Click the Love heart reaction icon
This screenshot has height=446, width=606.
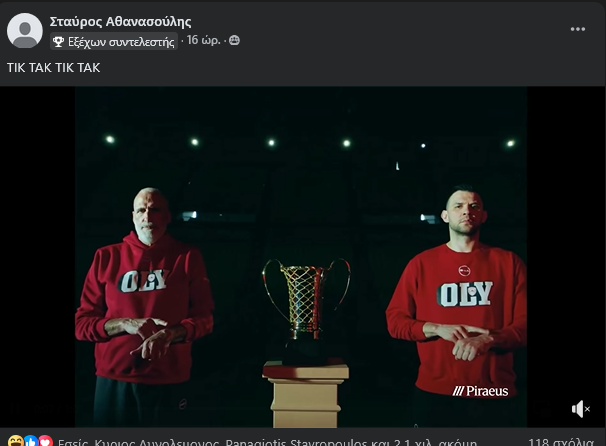tap(45, 441)
